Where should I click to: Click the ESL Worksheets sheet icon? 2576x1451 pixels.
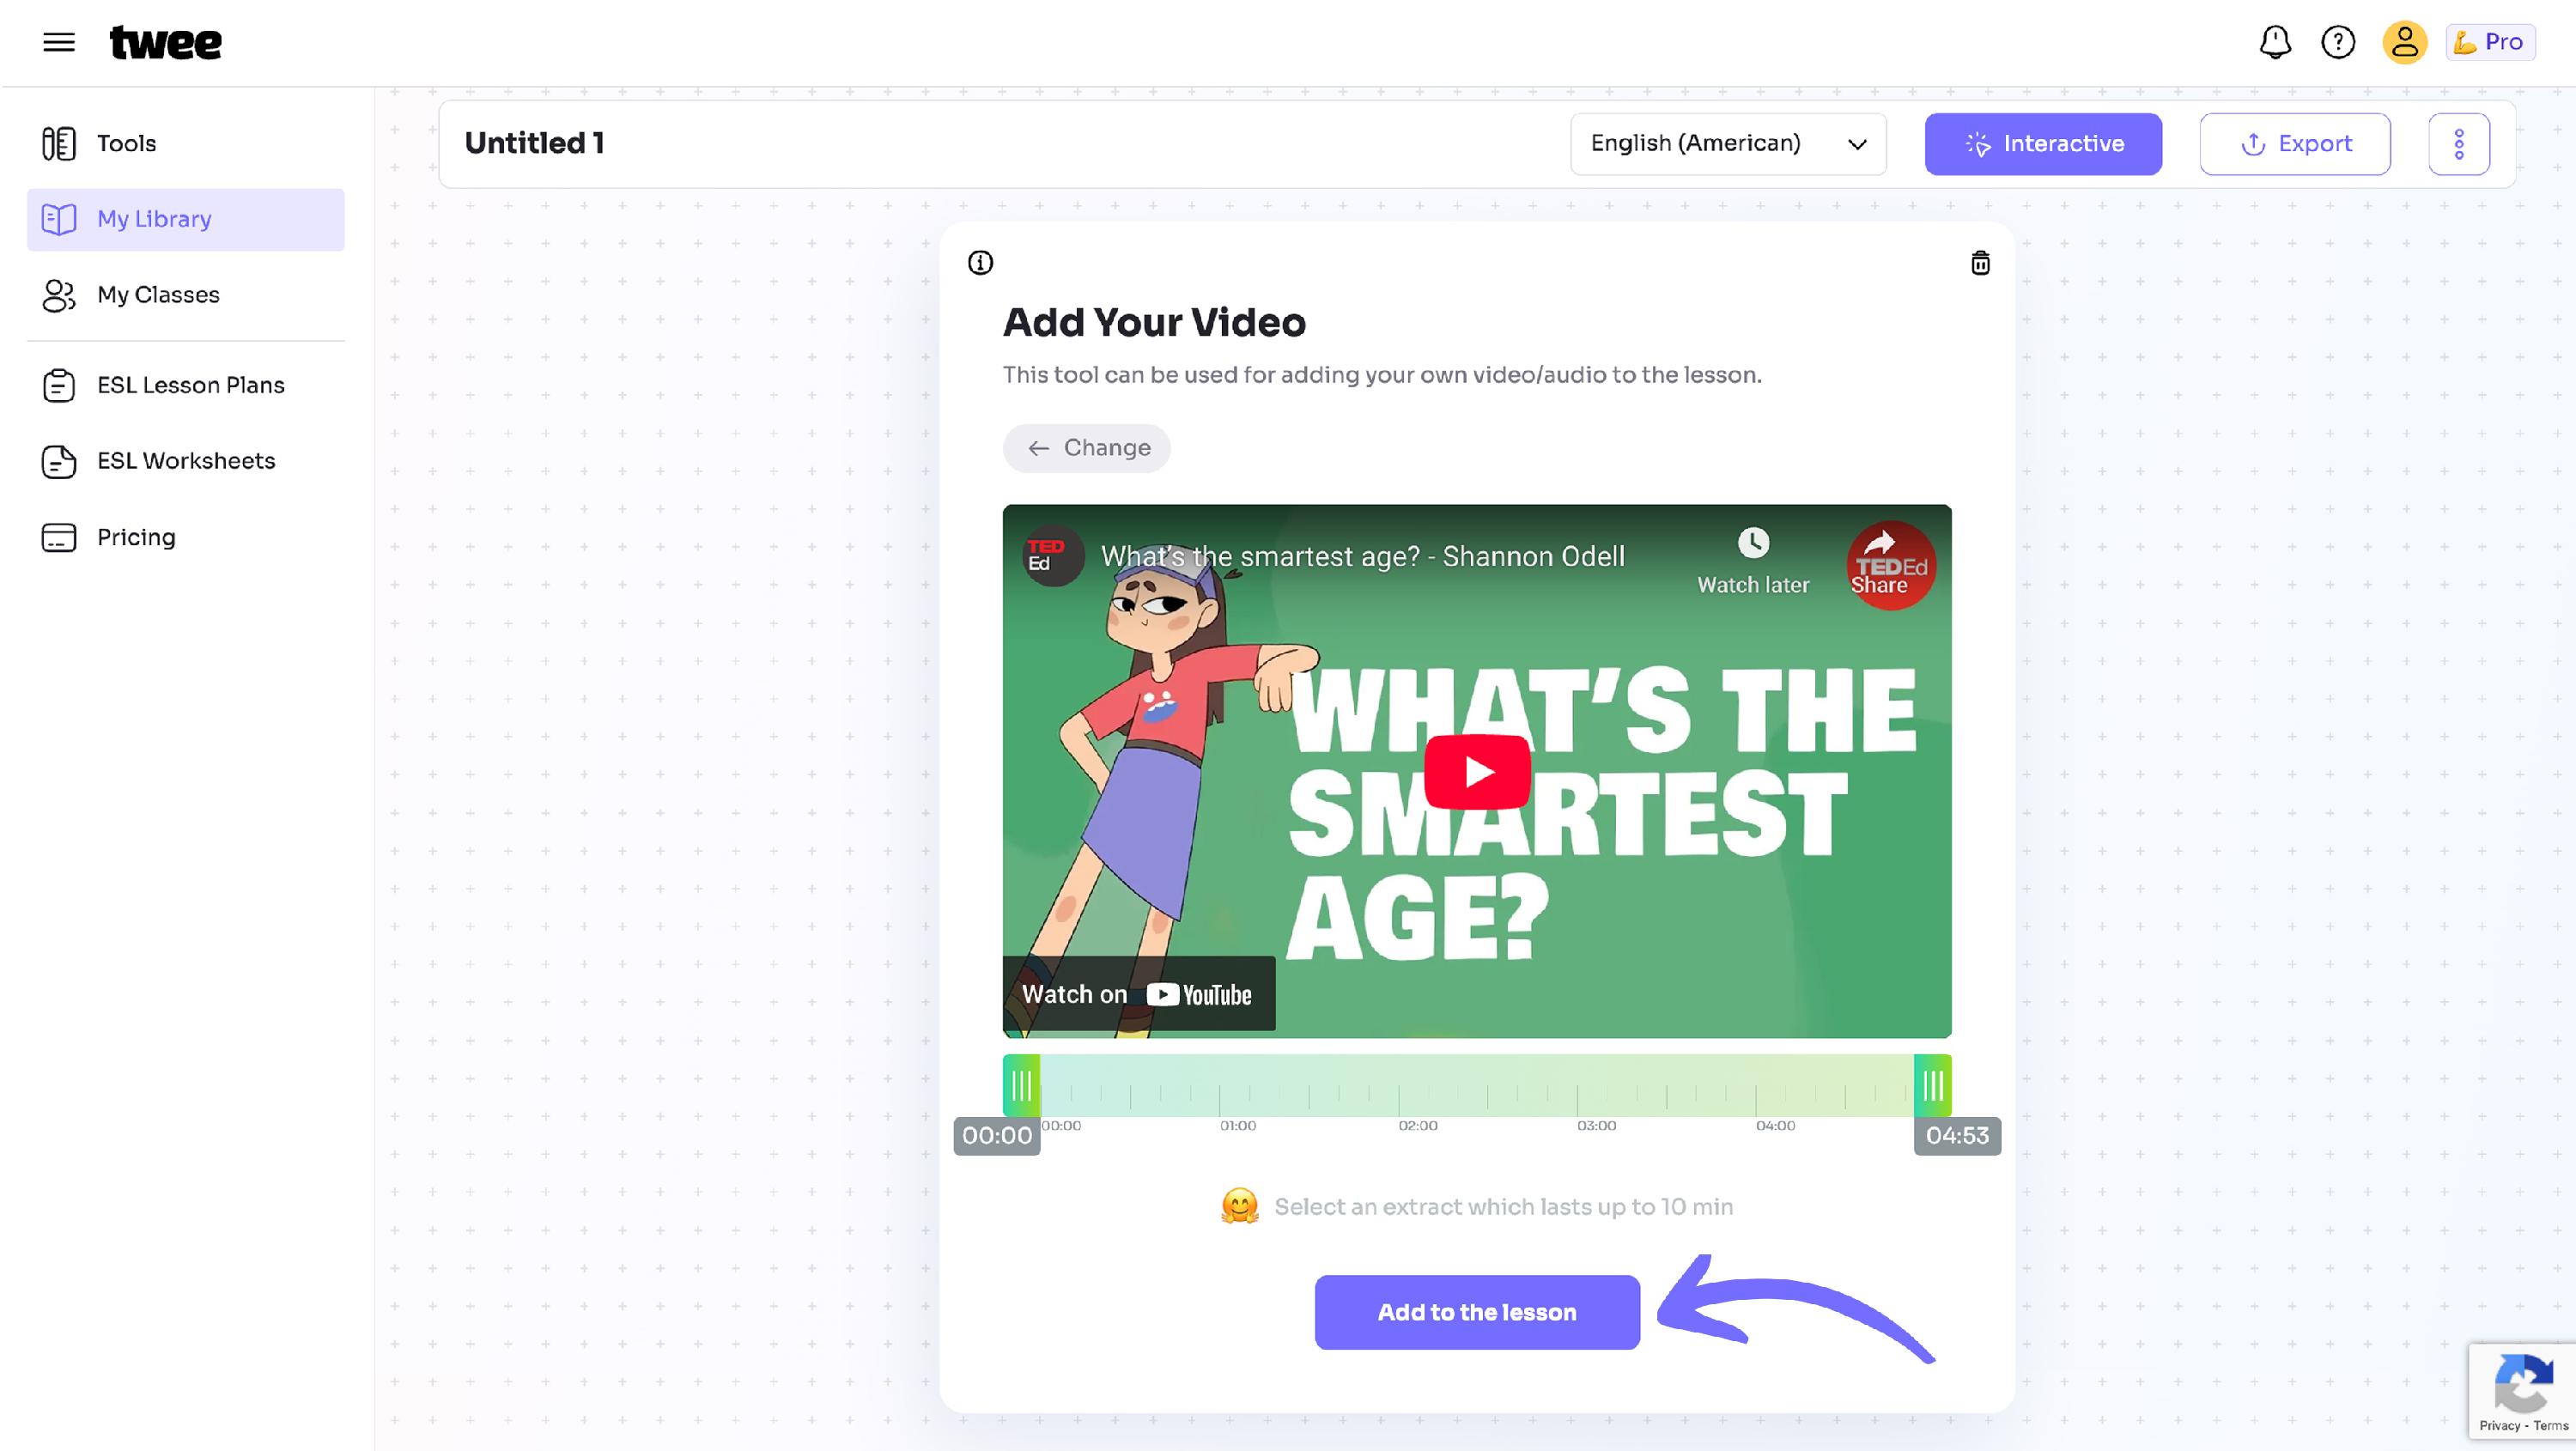pos(59,461)
